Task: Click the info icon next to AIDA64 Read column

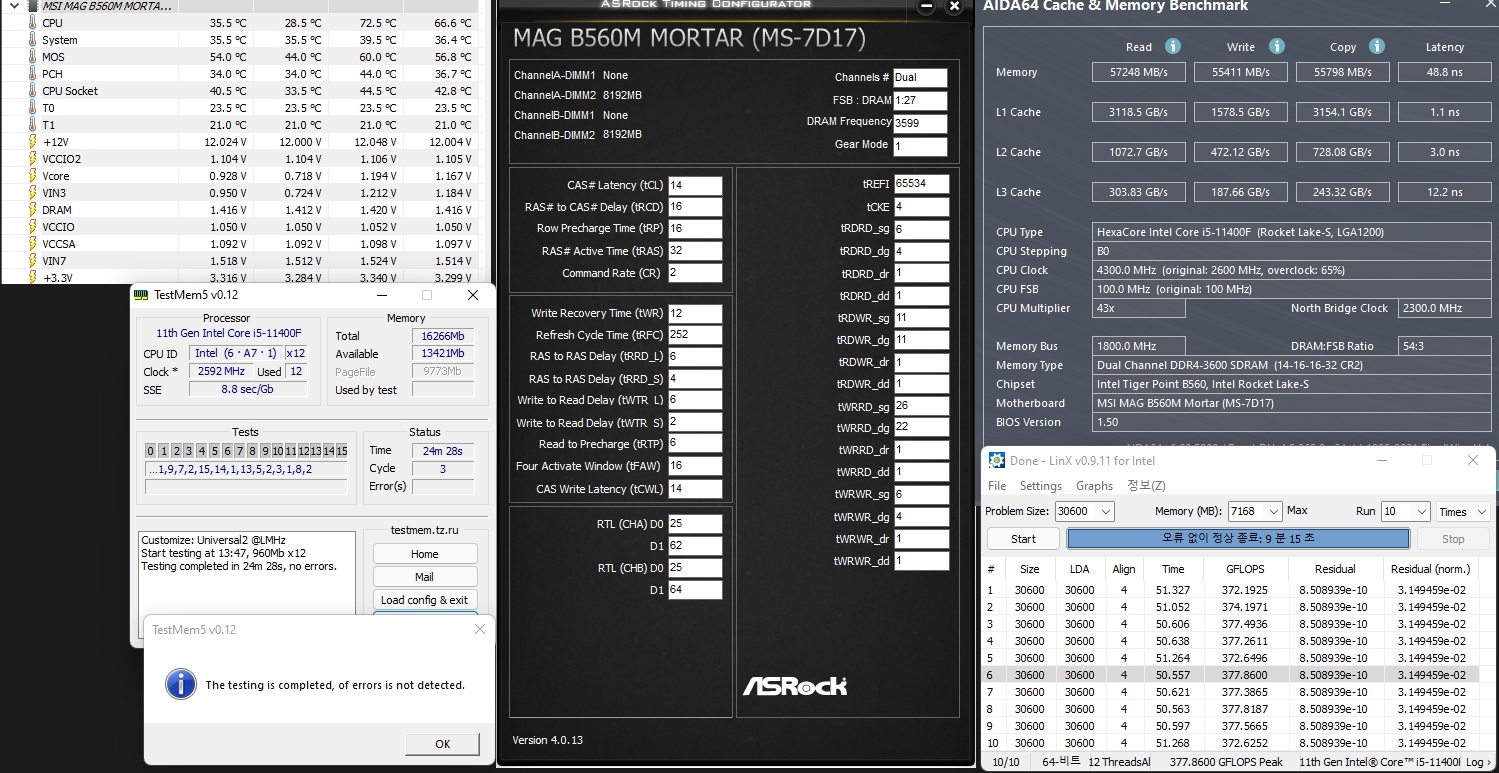Action: click(1173, 46)
